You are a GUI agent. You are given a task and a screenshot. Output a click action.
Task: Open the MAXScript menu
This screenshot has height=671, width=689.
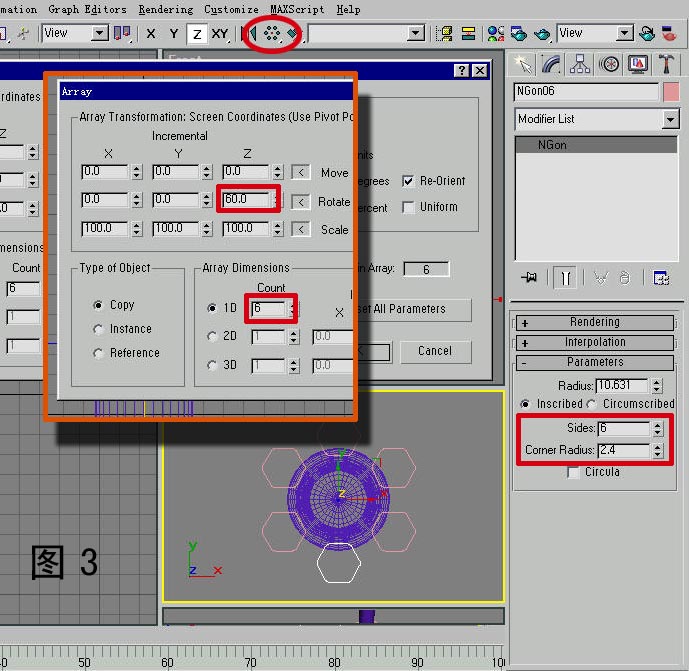(x=297, y=9)
